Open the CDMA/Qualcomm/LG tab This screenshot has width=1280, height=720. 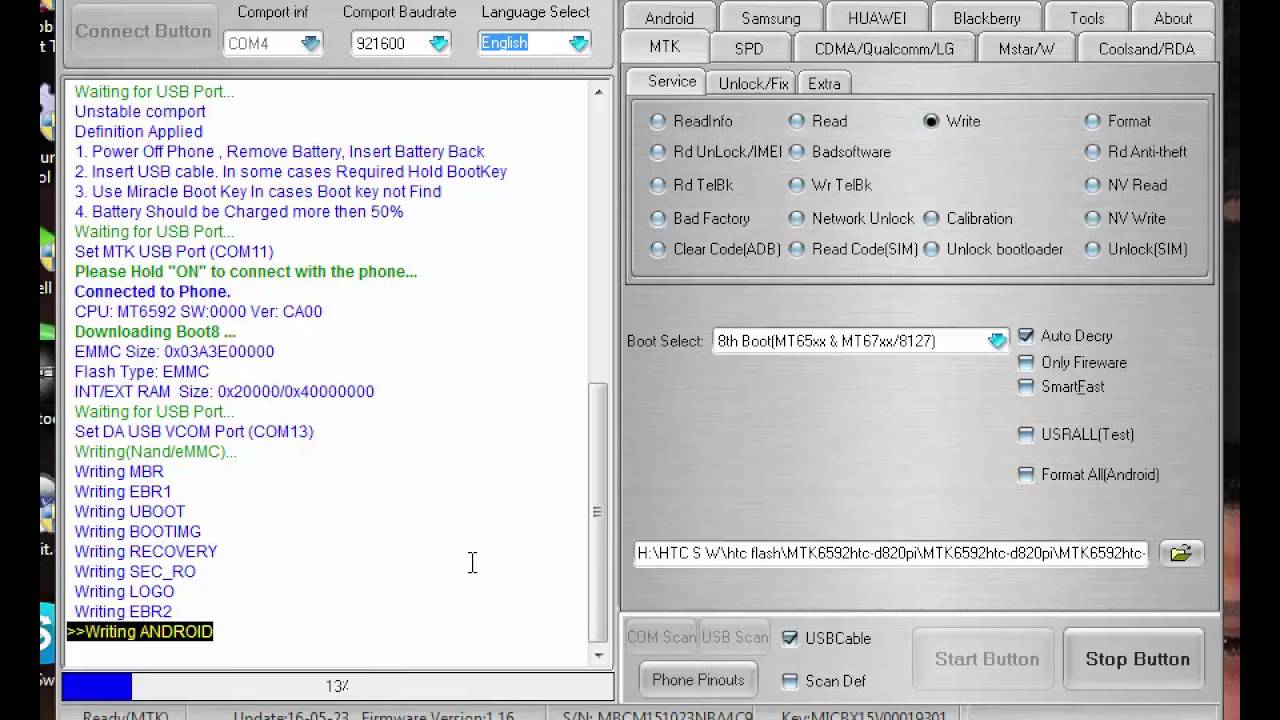point(884,48)
